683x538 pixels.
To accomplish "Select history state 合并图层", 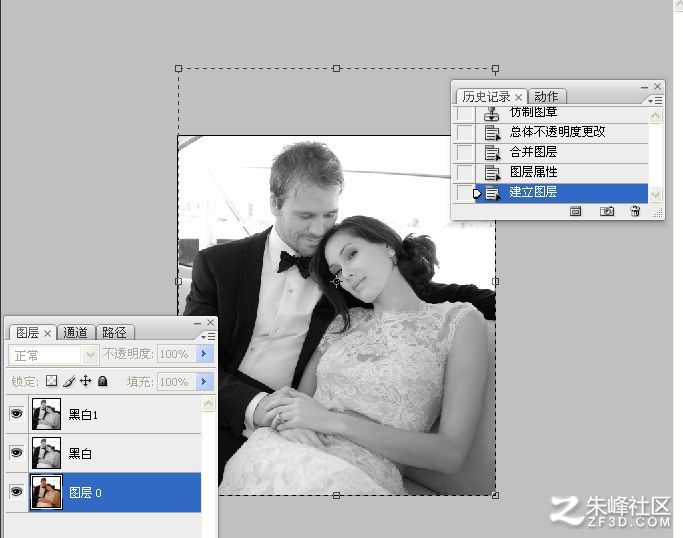I will coord(533,152).
